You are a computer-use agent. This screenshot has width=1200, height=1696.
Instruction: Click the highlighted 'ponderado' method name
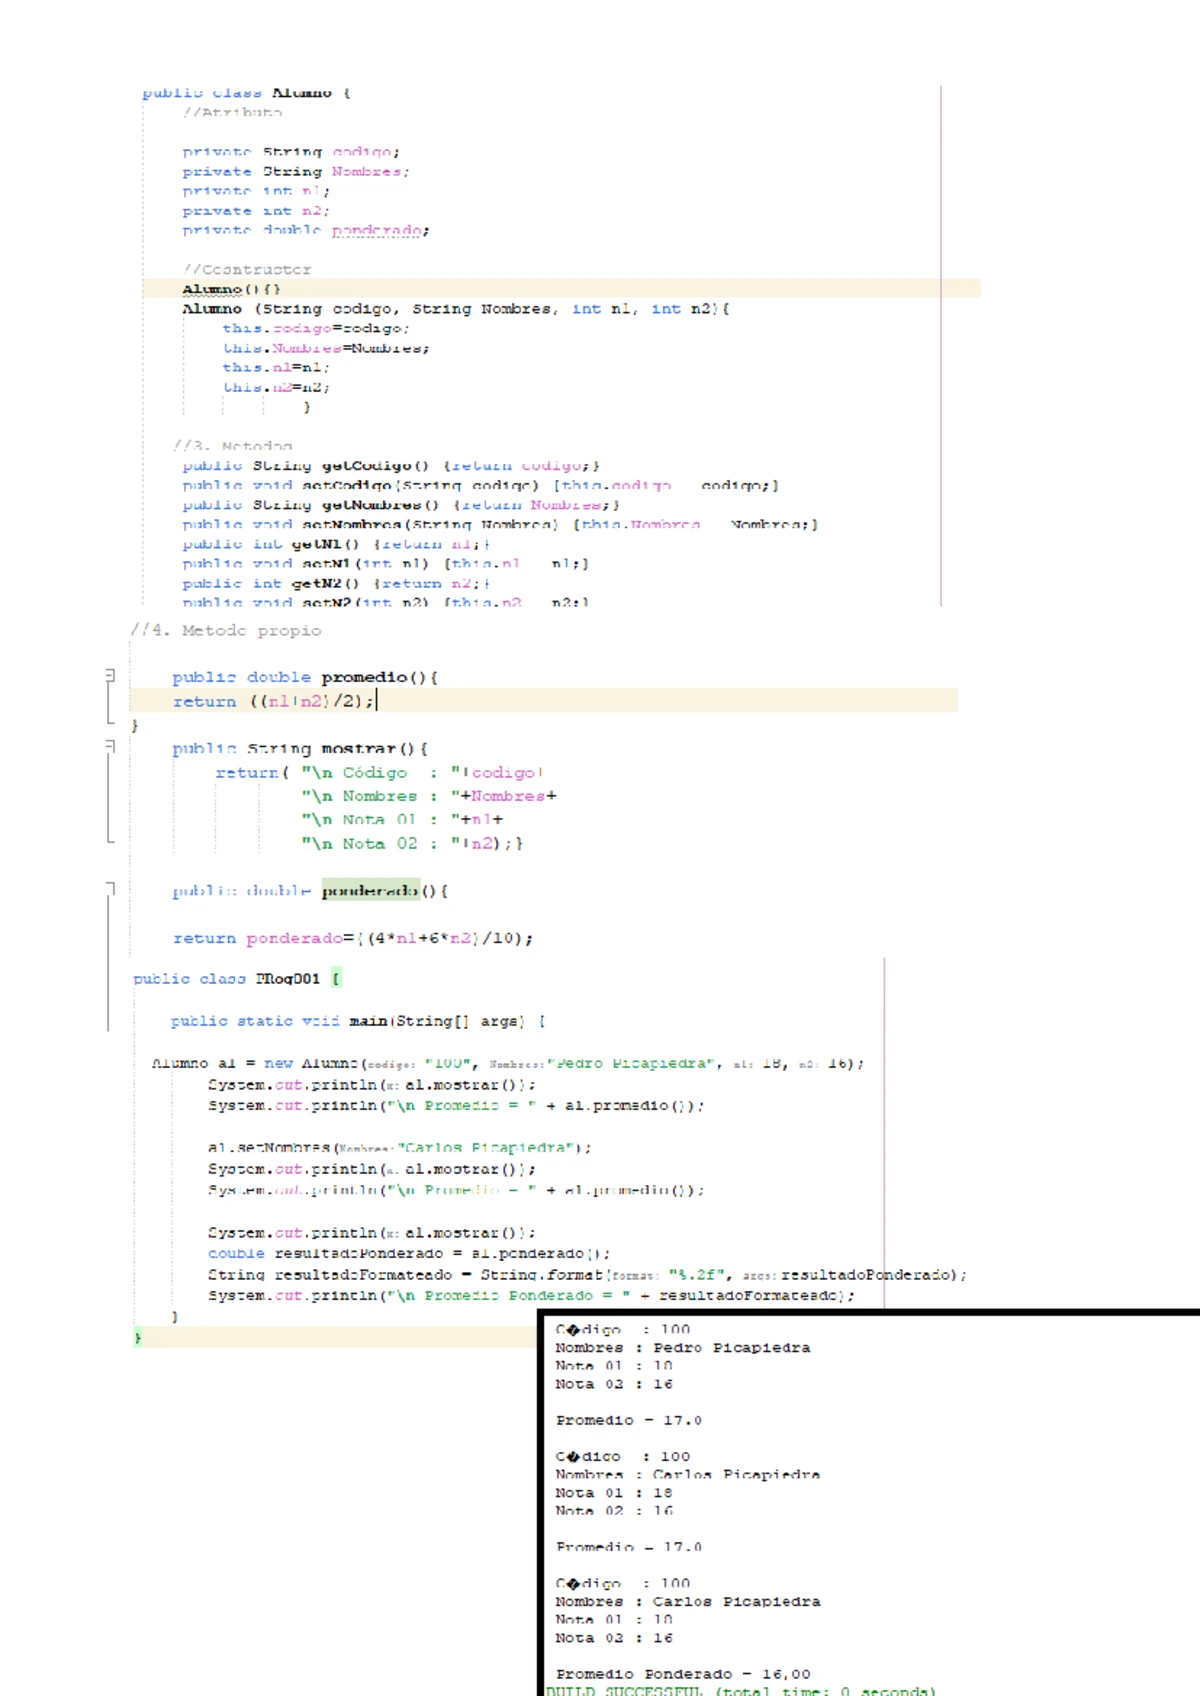click(371, 891)
